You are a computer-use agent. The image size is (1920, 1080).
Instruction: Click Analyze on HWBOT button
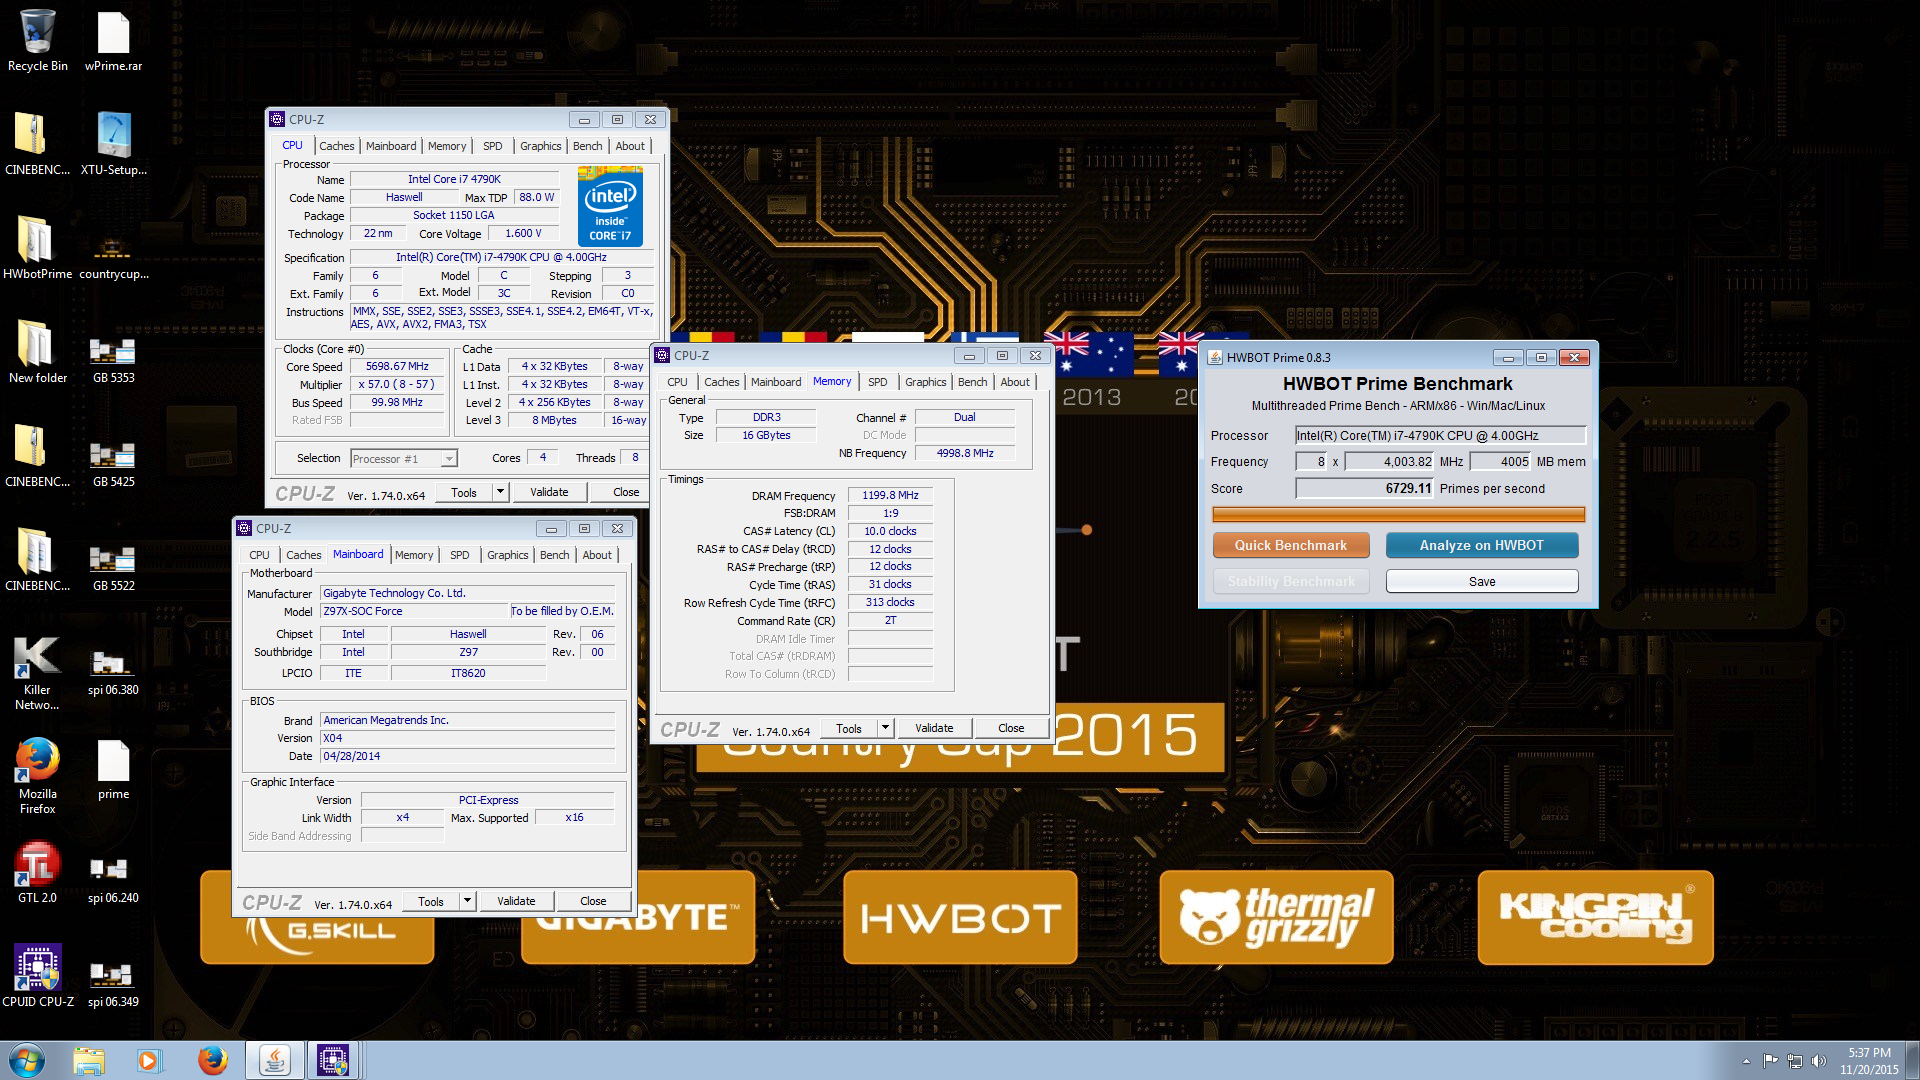[x=1482, y=545]
